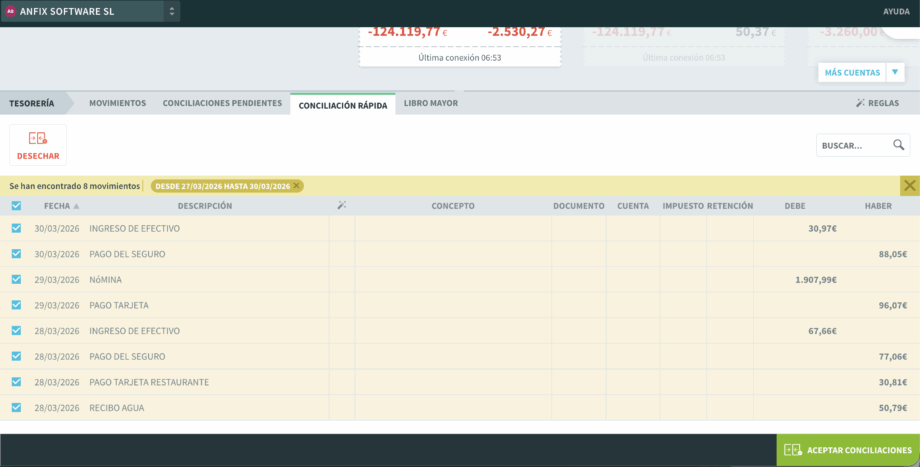Viewport: 920px width, 467px height.
Task: Close the yellow results banner
Action: pos(909,185)
